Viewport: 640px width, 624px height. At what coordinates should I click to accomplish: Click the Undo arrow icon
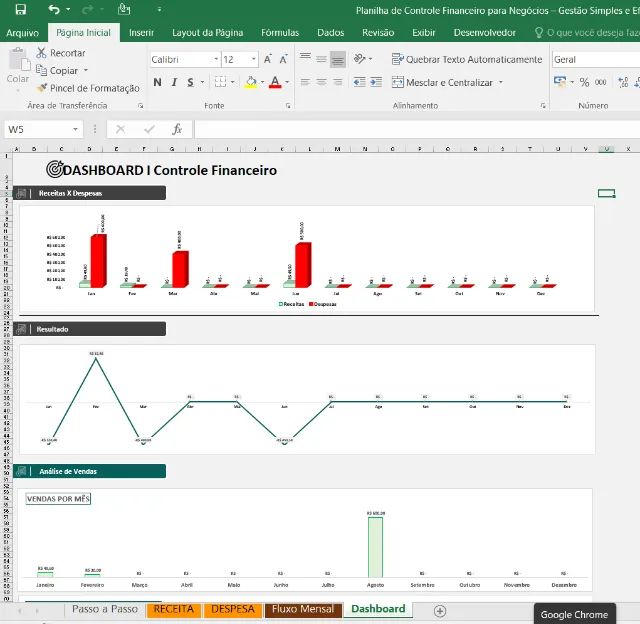(54, 9)
